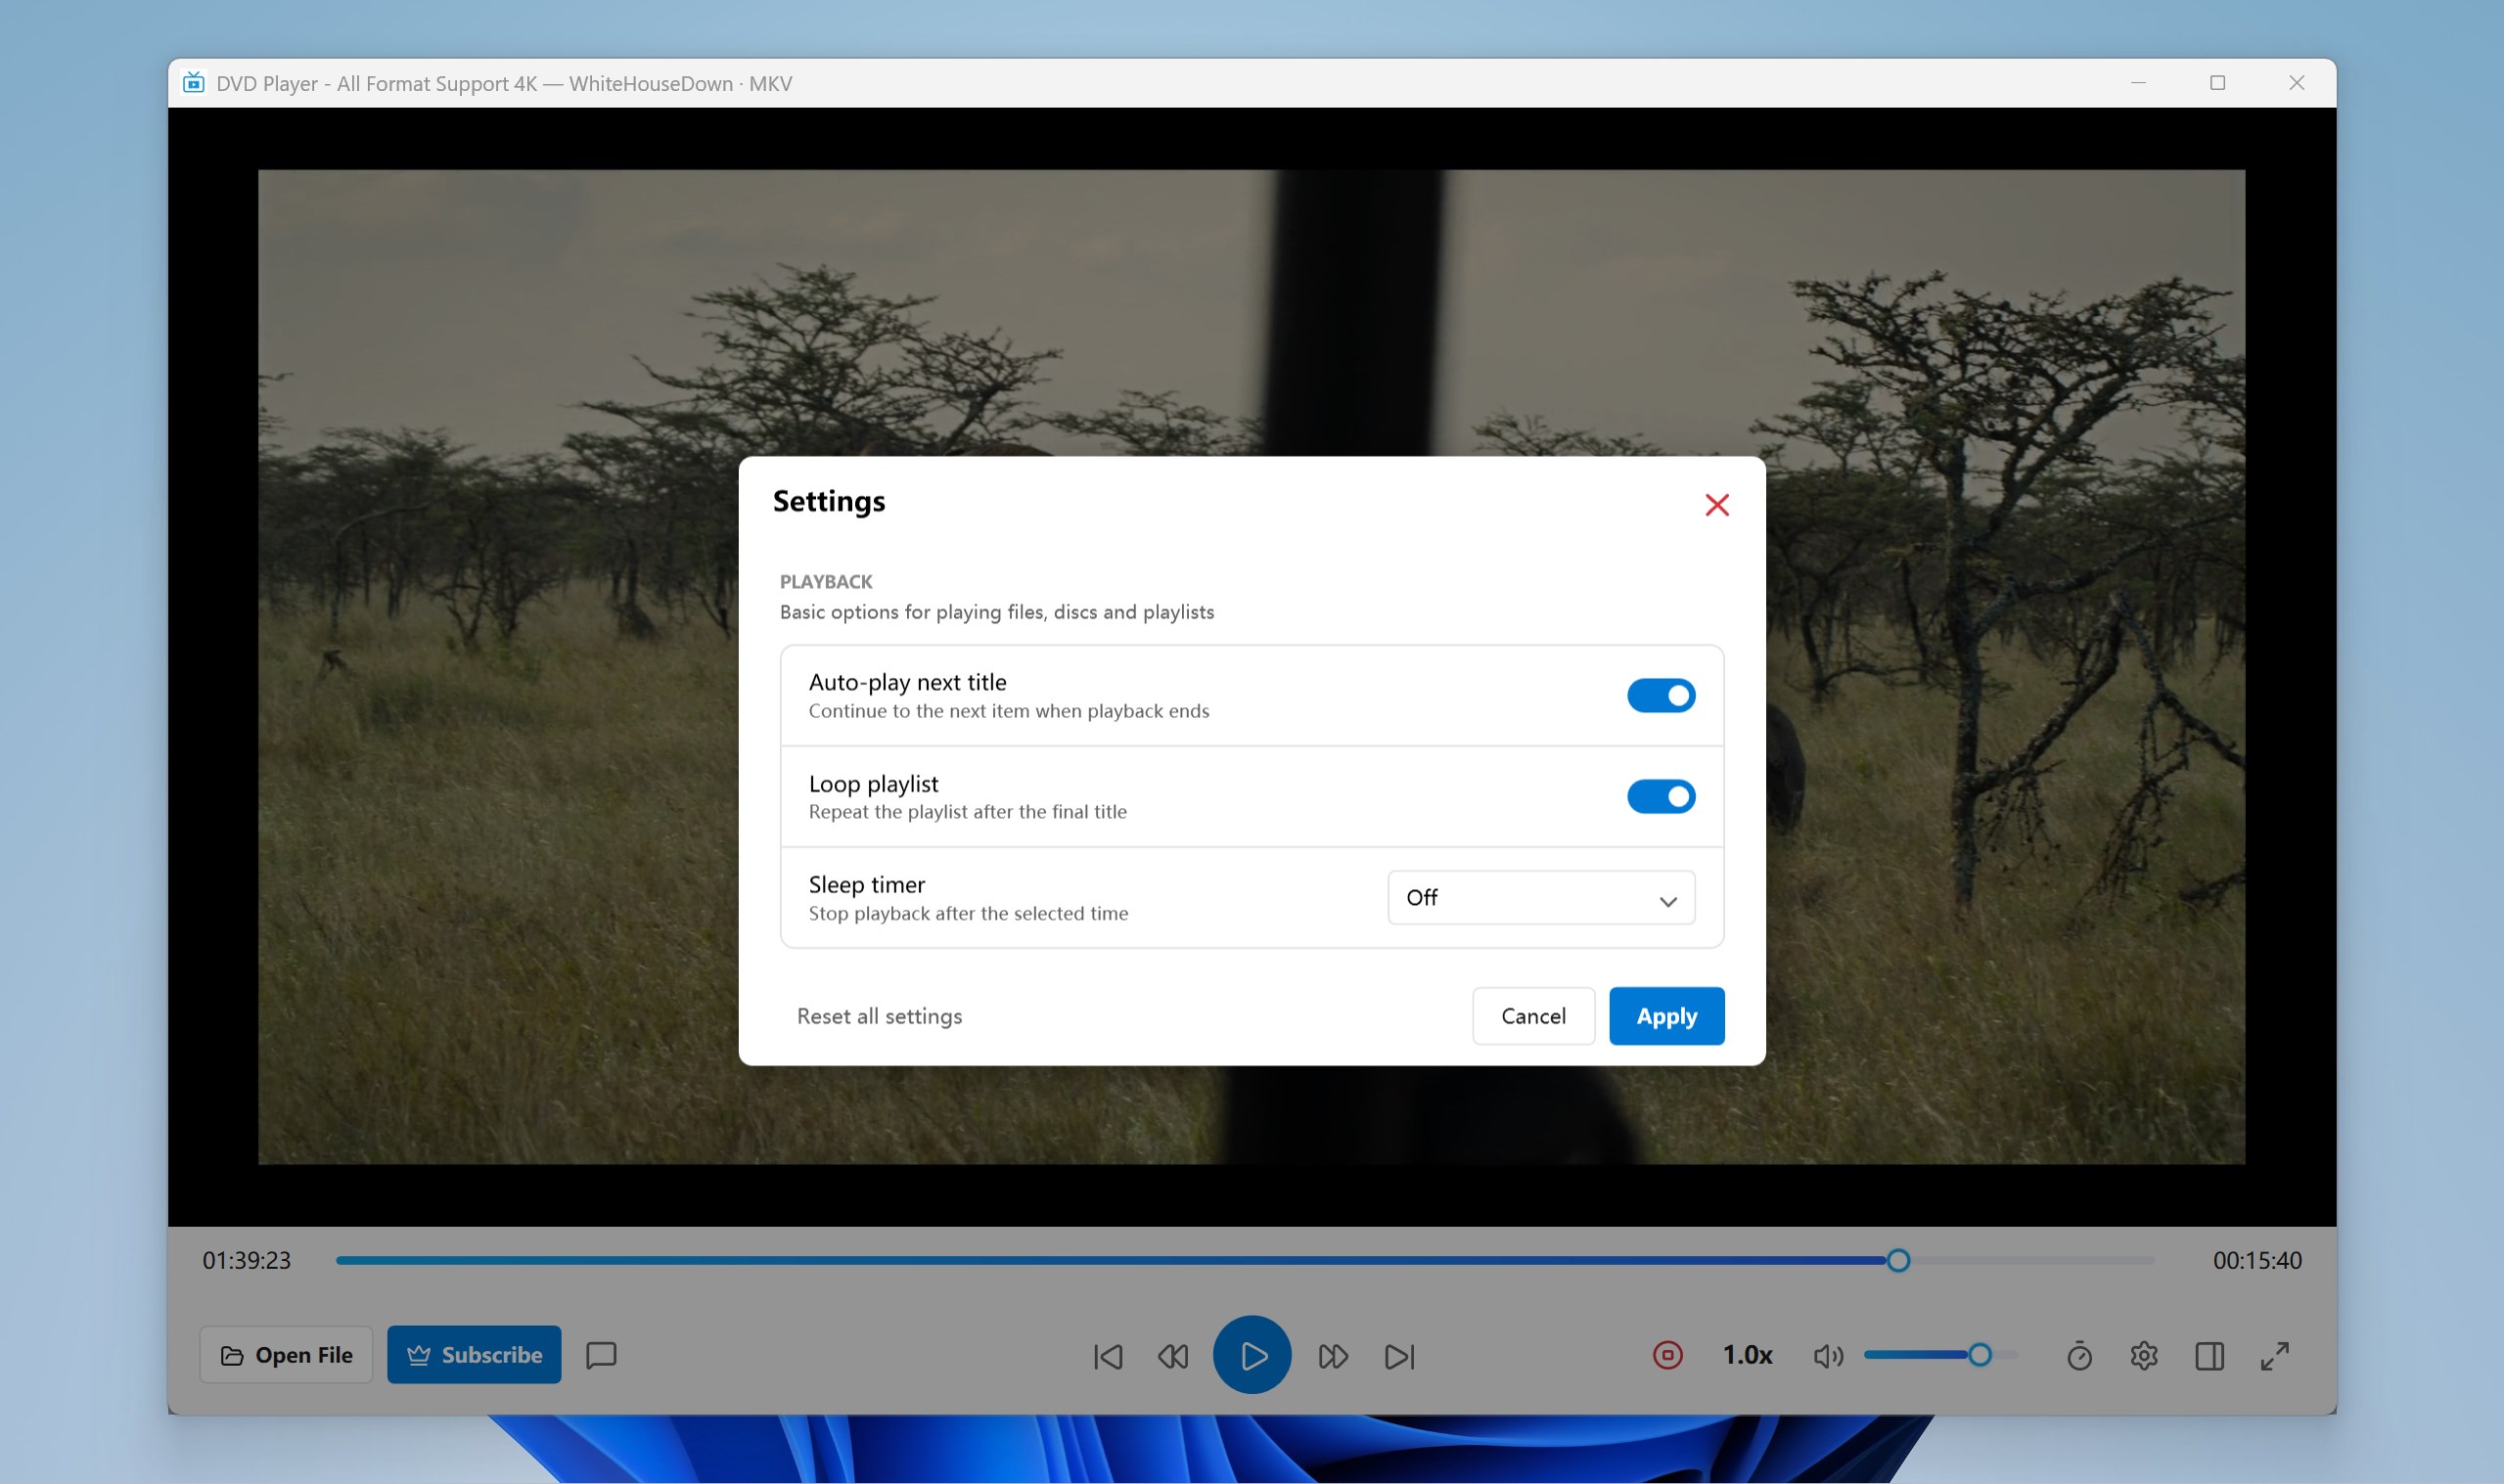Cancel the settings changes

pos(1533,1016)
